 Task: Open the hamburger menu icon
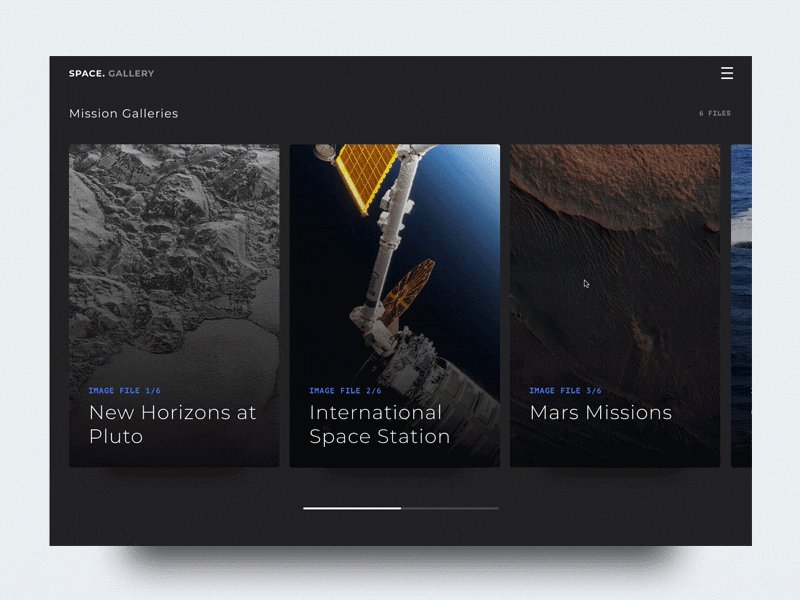click(727, 73)
